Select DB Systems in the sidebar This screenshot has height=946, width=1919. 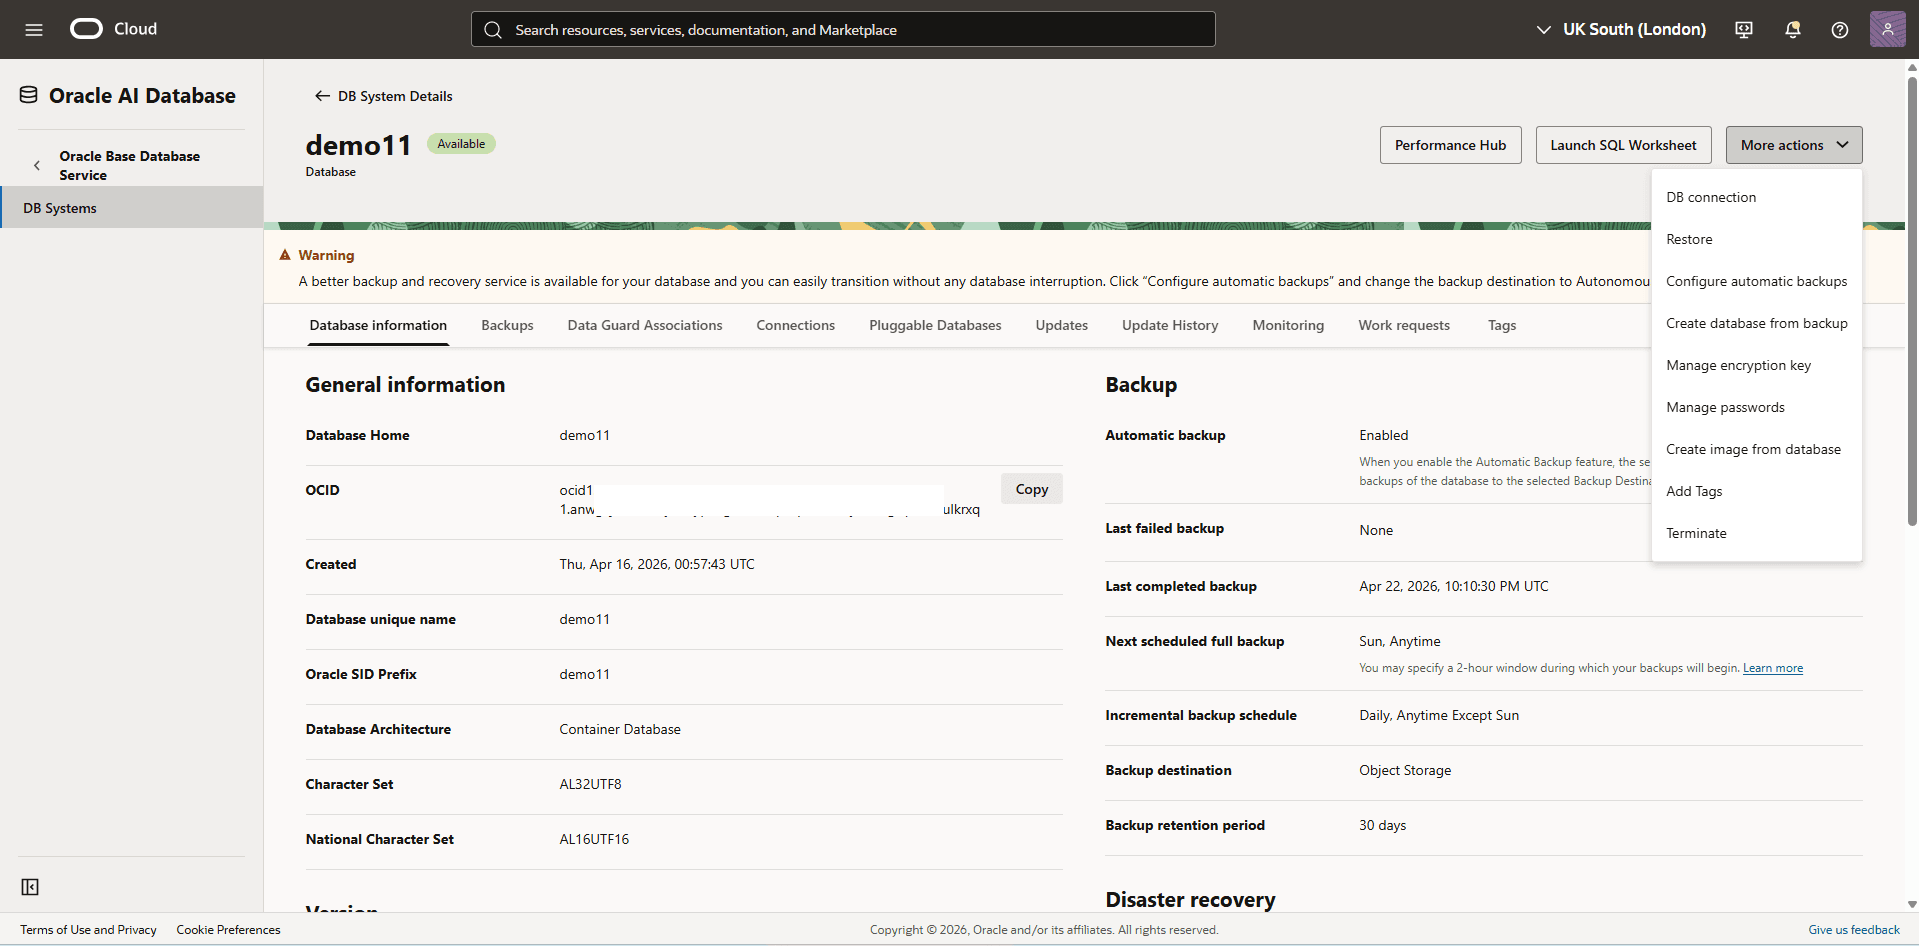132,208
